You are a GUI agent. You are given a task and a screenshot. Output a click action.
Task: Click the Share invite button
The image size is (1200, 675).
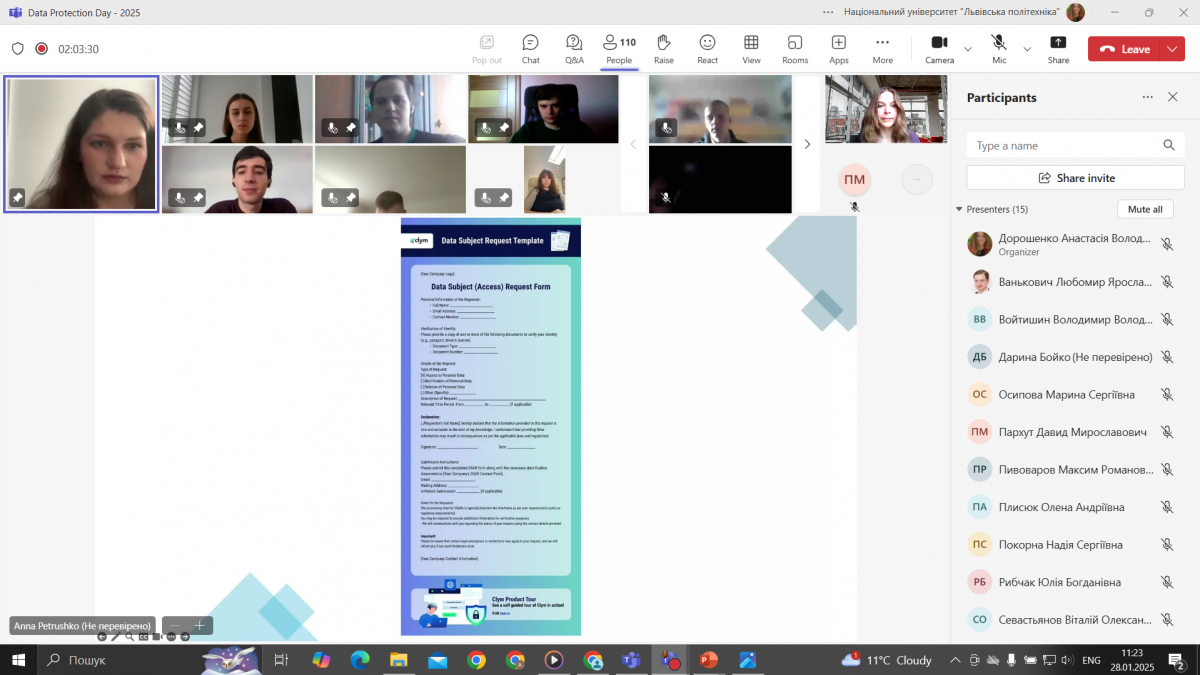(x=1075, y=178)
